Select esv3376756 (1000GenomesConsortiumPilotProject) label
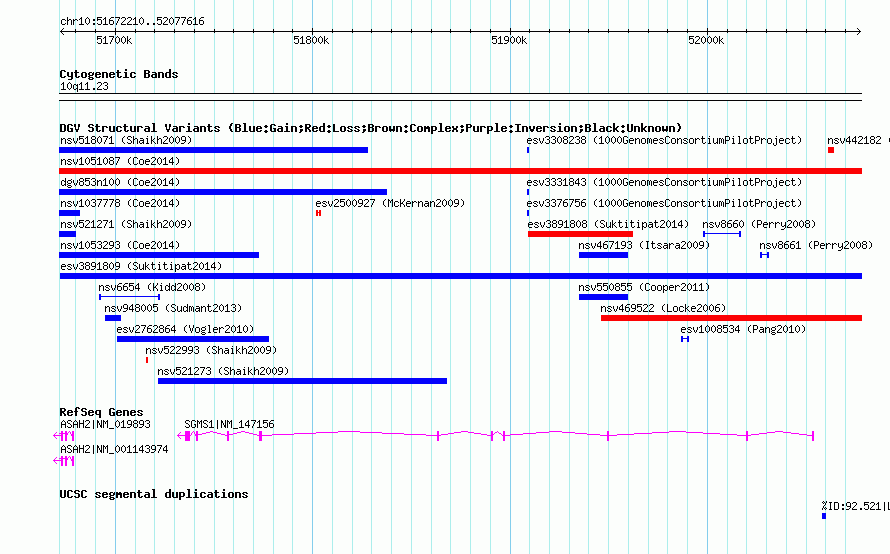Image resolution: width=890 pixels, height=554 pixels. click(x=664, y=203)
